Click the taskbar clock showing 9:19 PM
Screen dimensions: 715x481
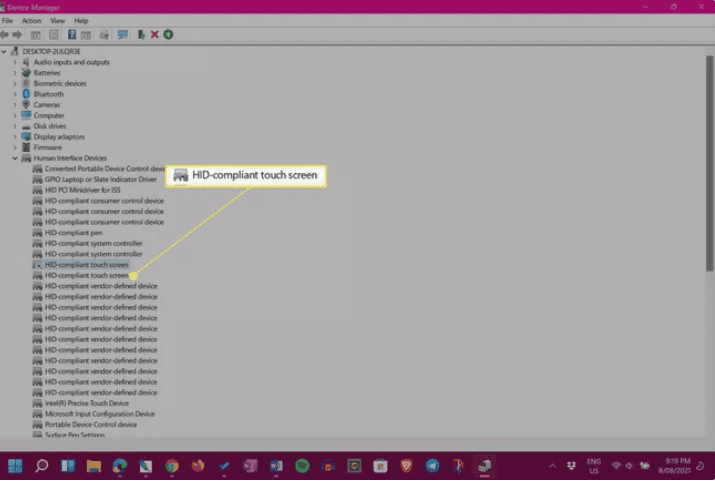[677, 466]
